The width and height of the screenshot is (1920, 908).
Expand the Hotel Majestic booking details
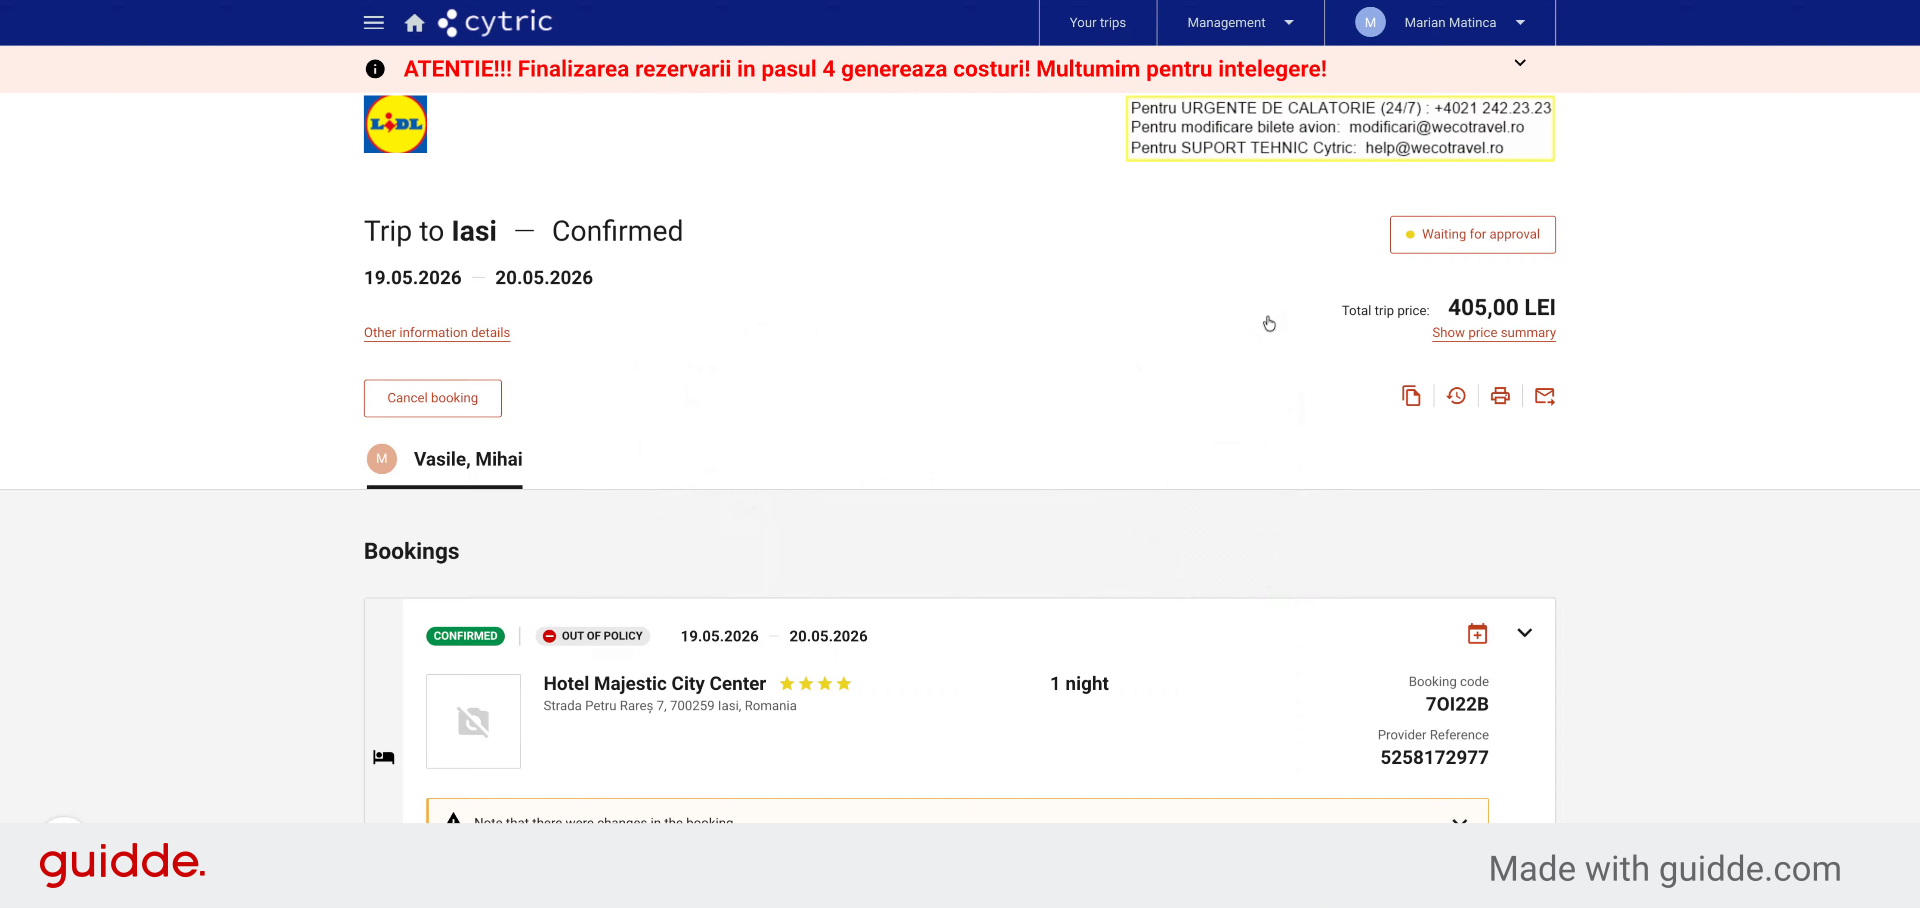(1524, 633)
